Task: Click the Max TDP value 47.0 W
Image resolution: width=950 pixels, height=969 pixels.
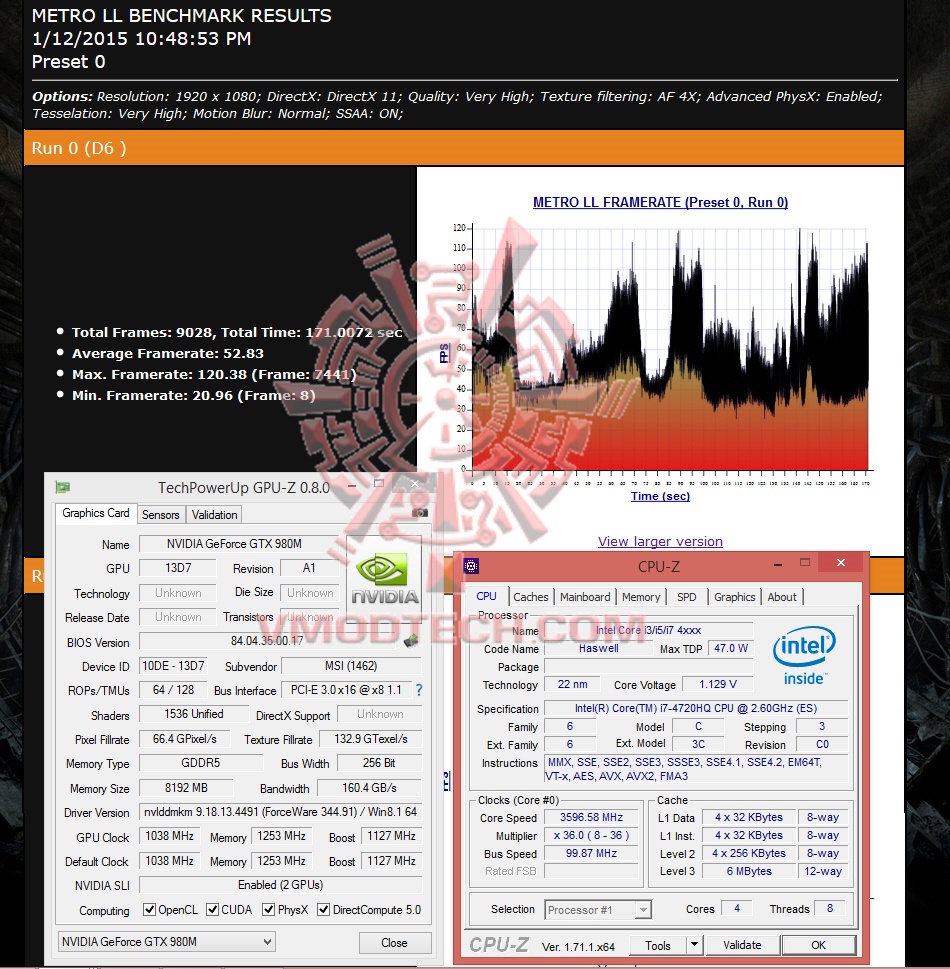Action: [x=731, y=648]
